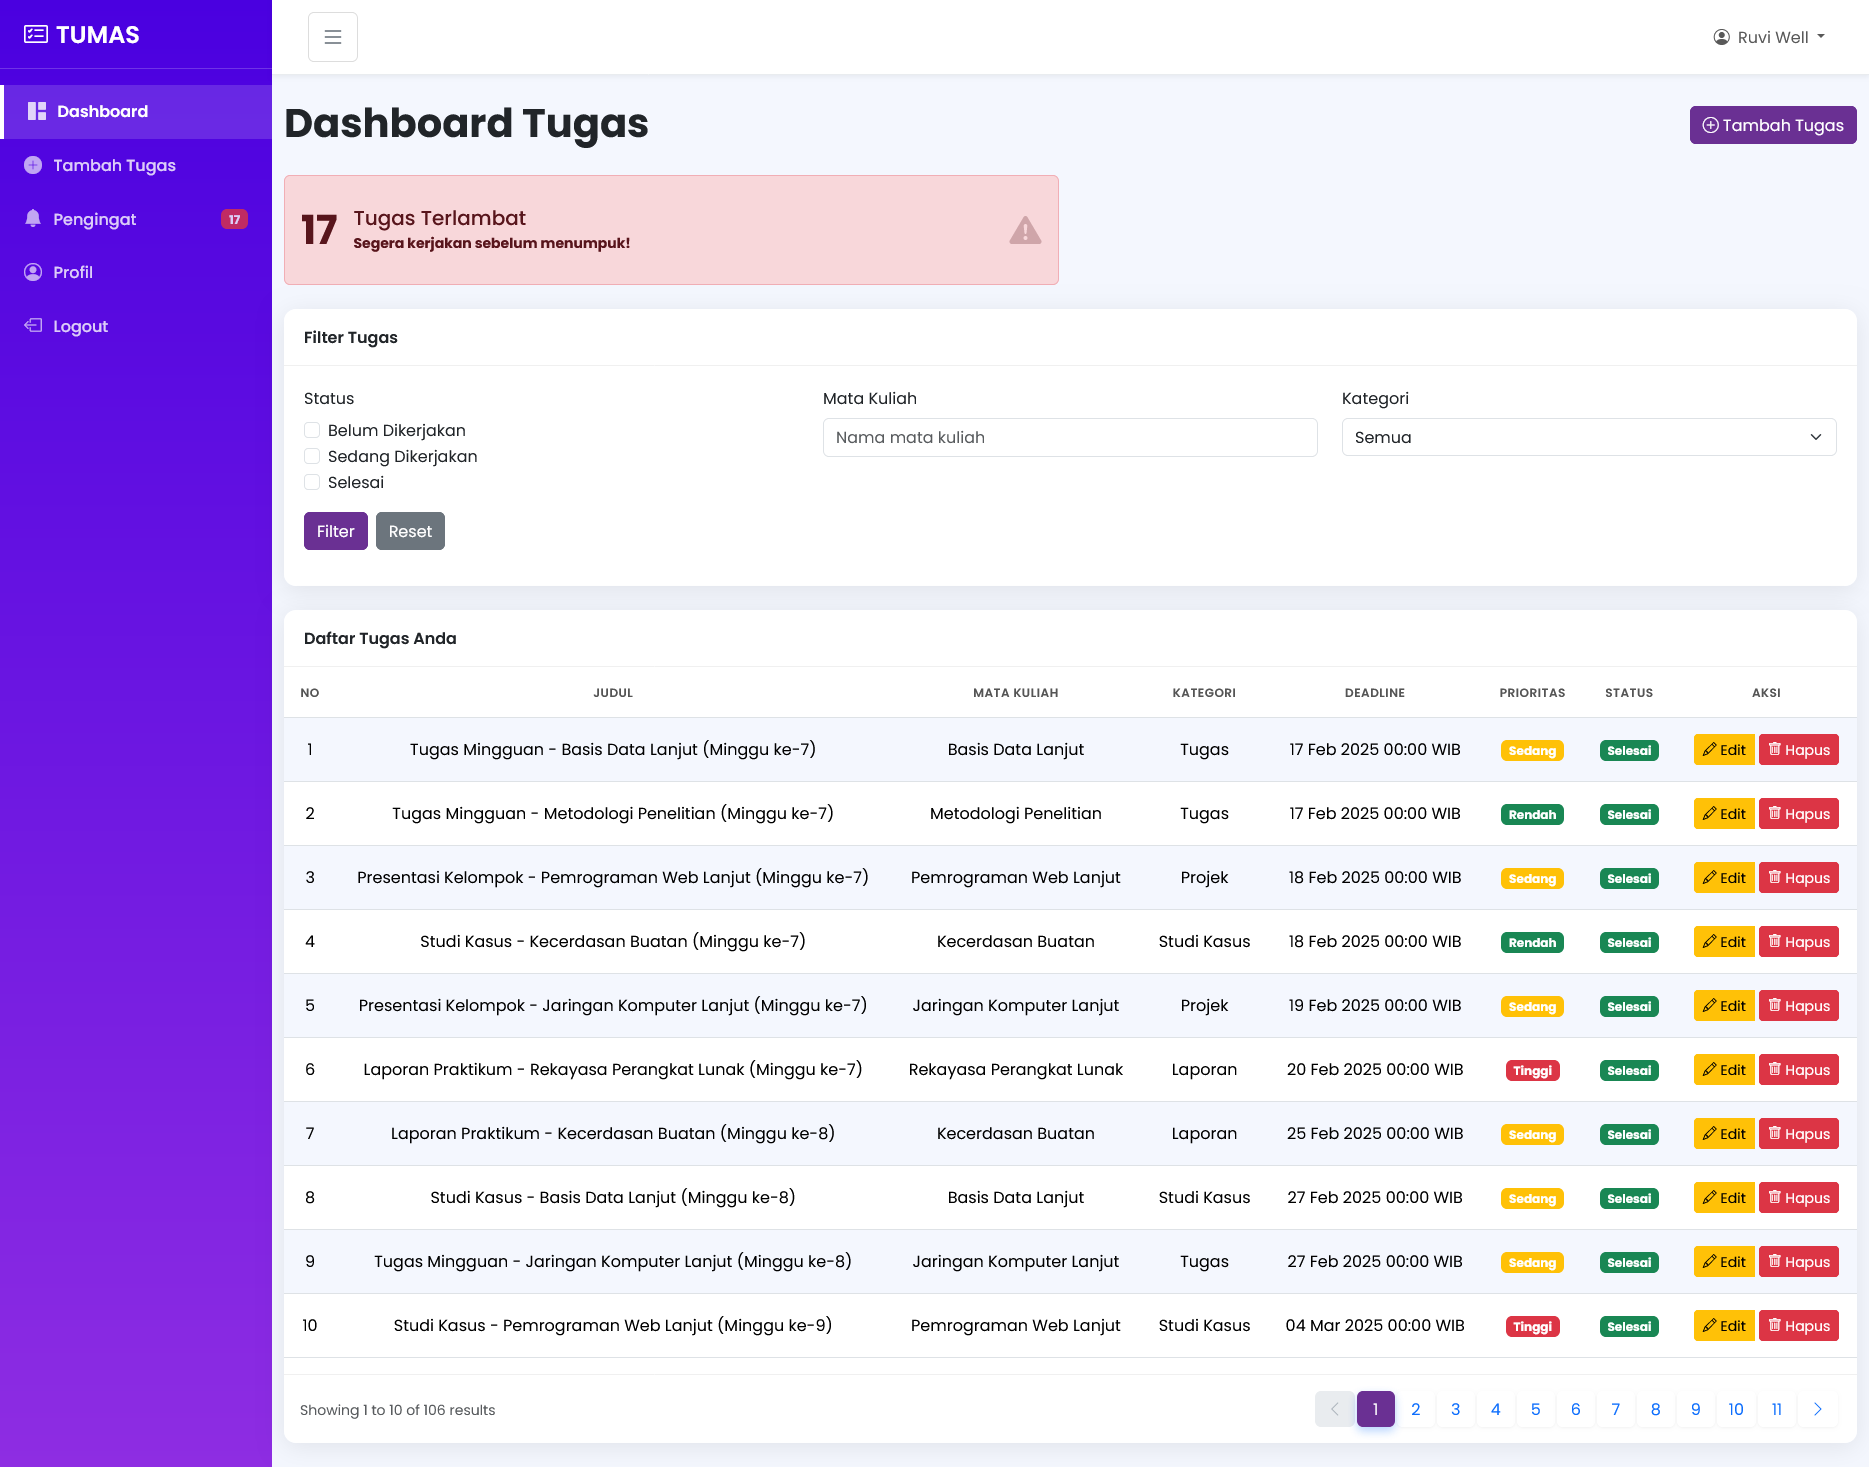Click the Tambah Tugas plus icon in sidebar

coord(33,165)
